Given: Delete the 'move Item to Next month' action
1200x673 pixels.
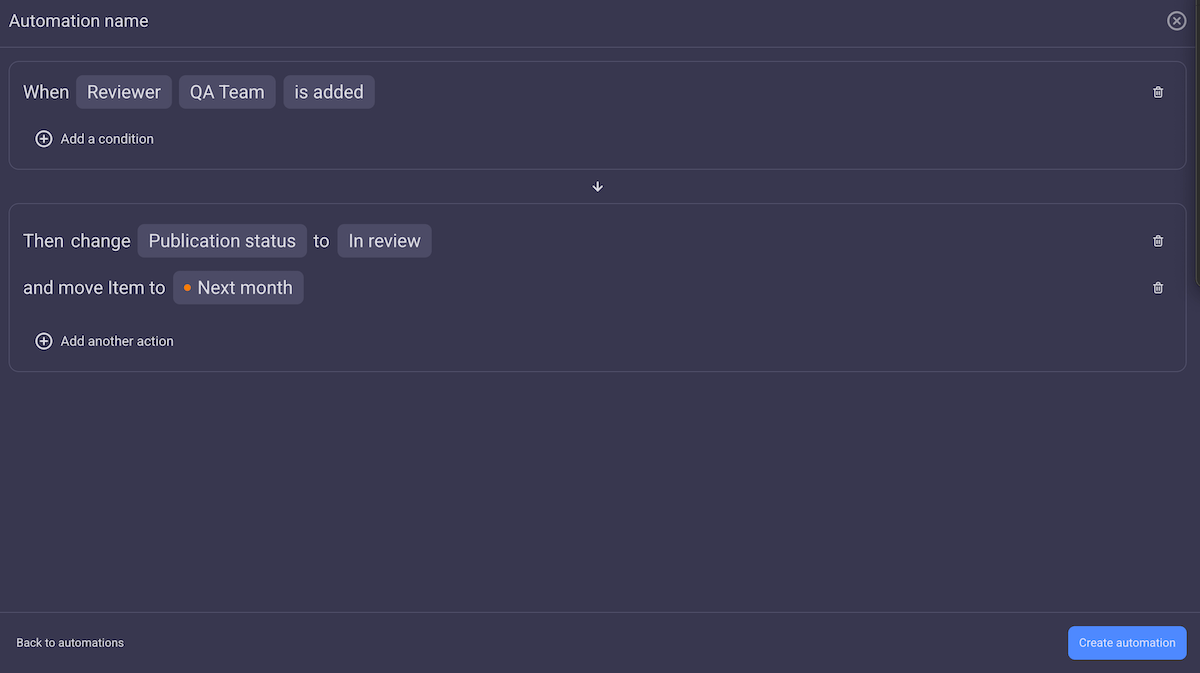Looking at the screenshot, I should pyautogui.click(x=1157, y=287).
